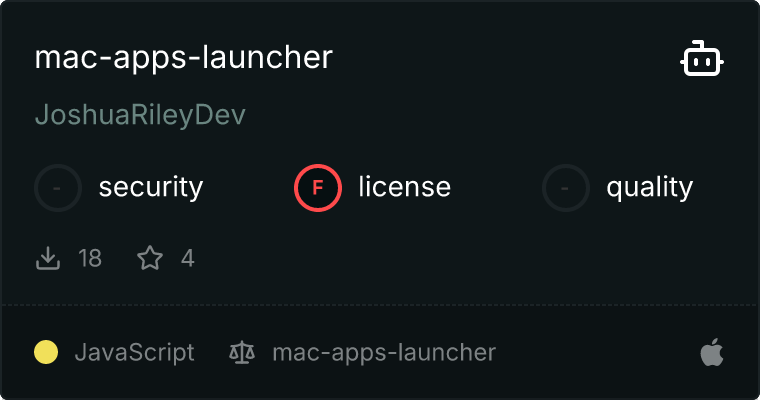The width and height of the screenshot is (760, 400).
Task: Click the quality grade dash circle
Action: pos(566,187)
